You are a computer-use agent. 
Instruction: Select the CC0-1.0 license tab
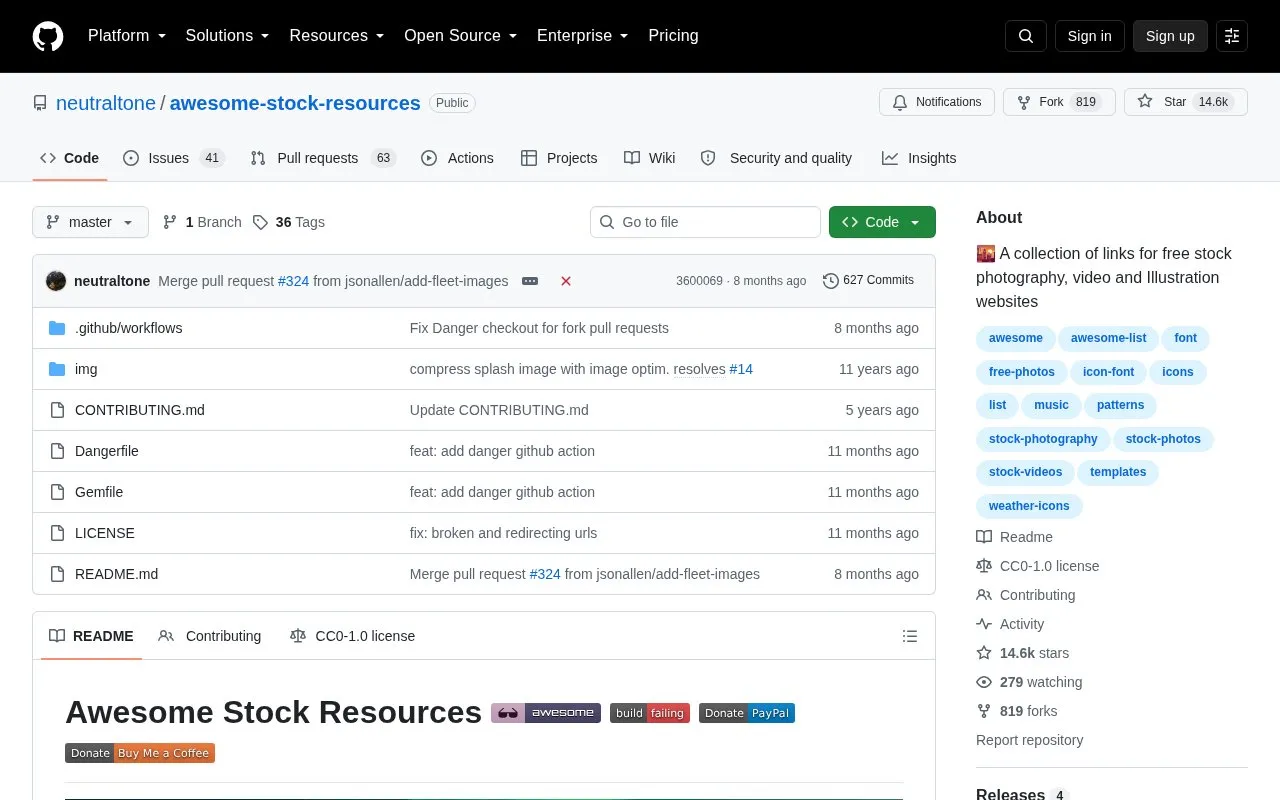[x=352, y=636]
